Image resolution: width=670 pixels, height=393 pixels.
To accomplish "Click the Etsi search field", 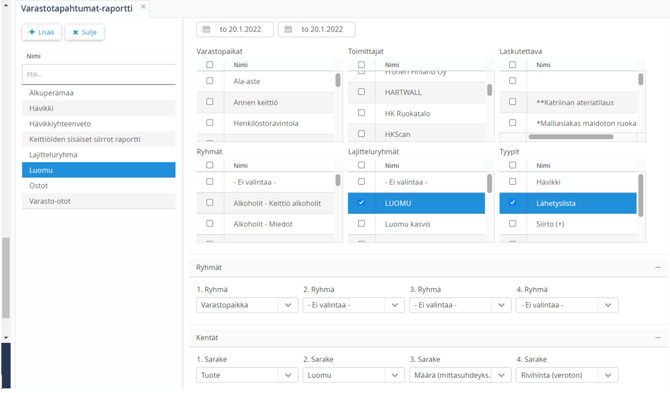I will (x=99, y=74).
